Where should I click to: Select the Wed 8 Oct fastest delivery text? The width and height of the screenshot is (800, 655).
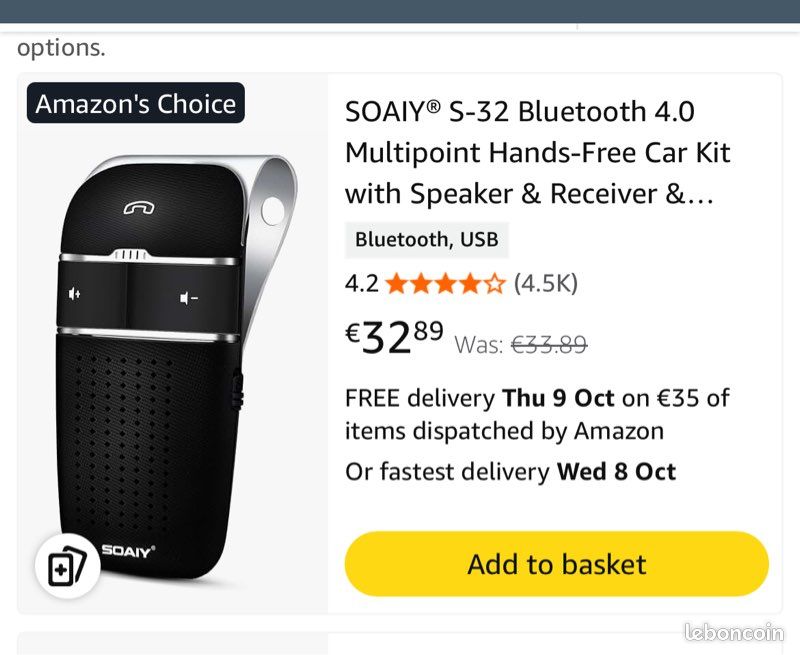pos(619,471)
